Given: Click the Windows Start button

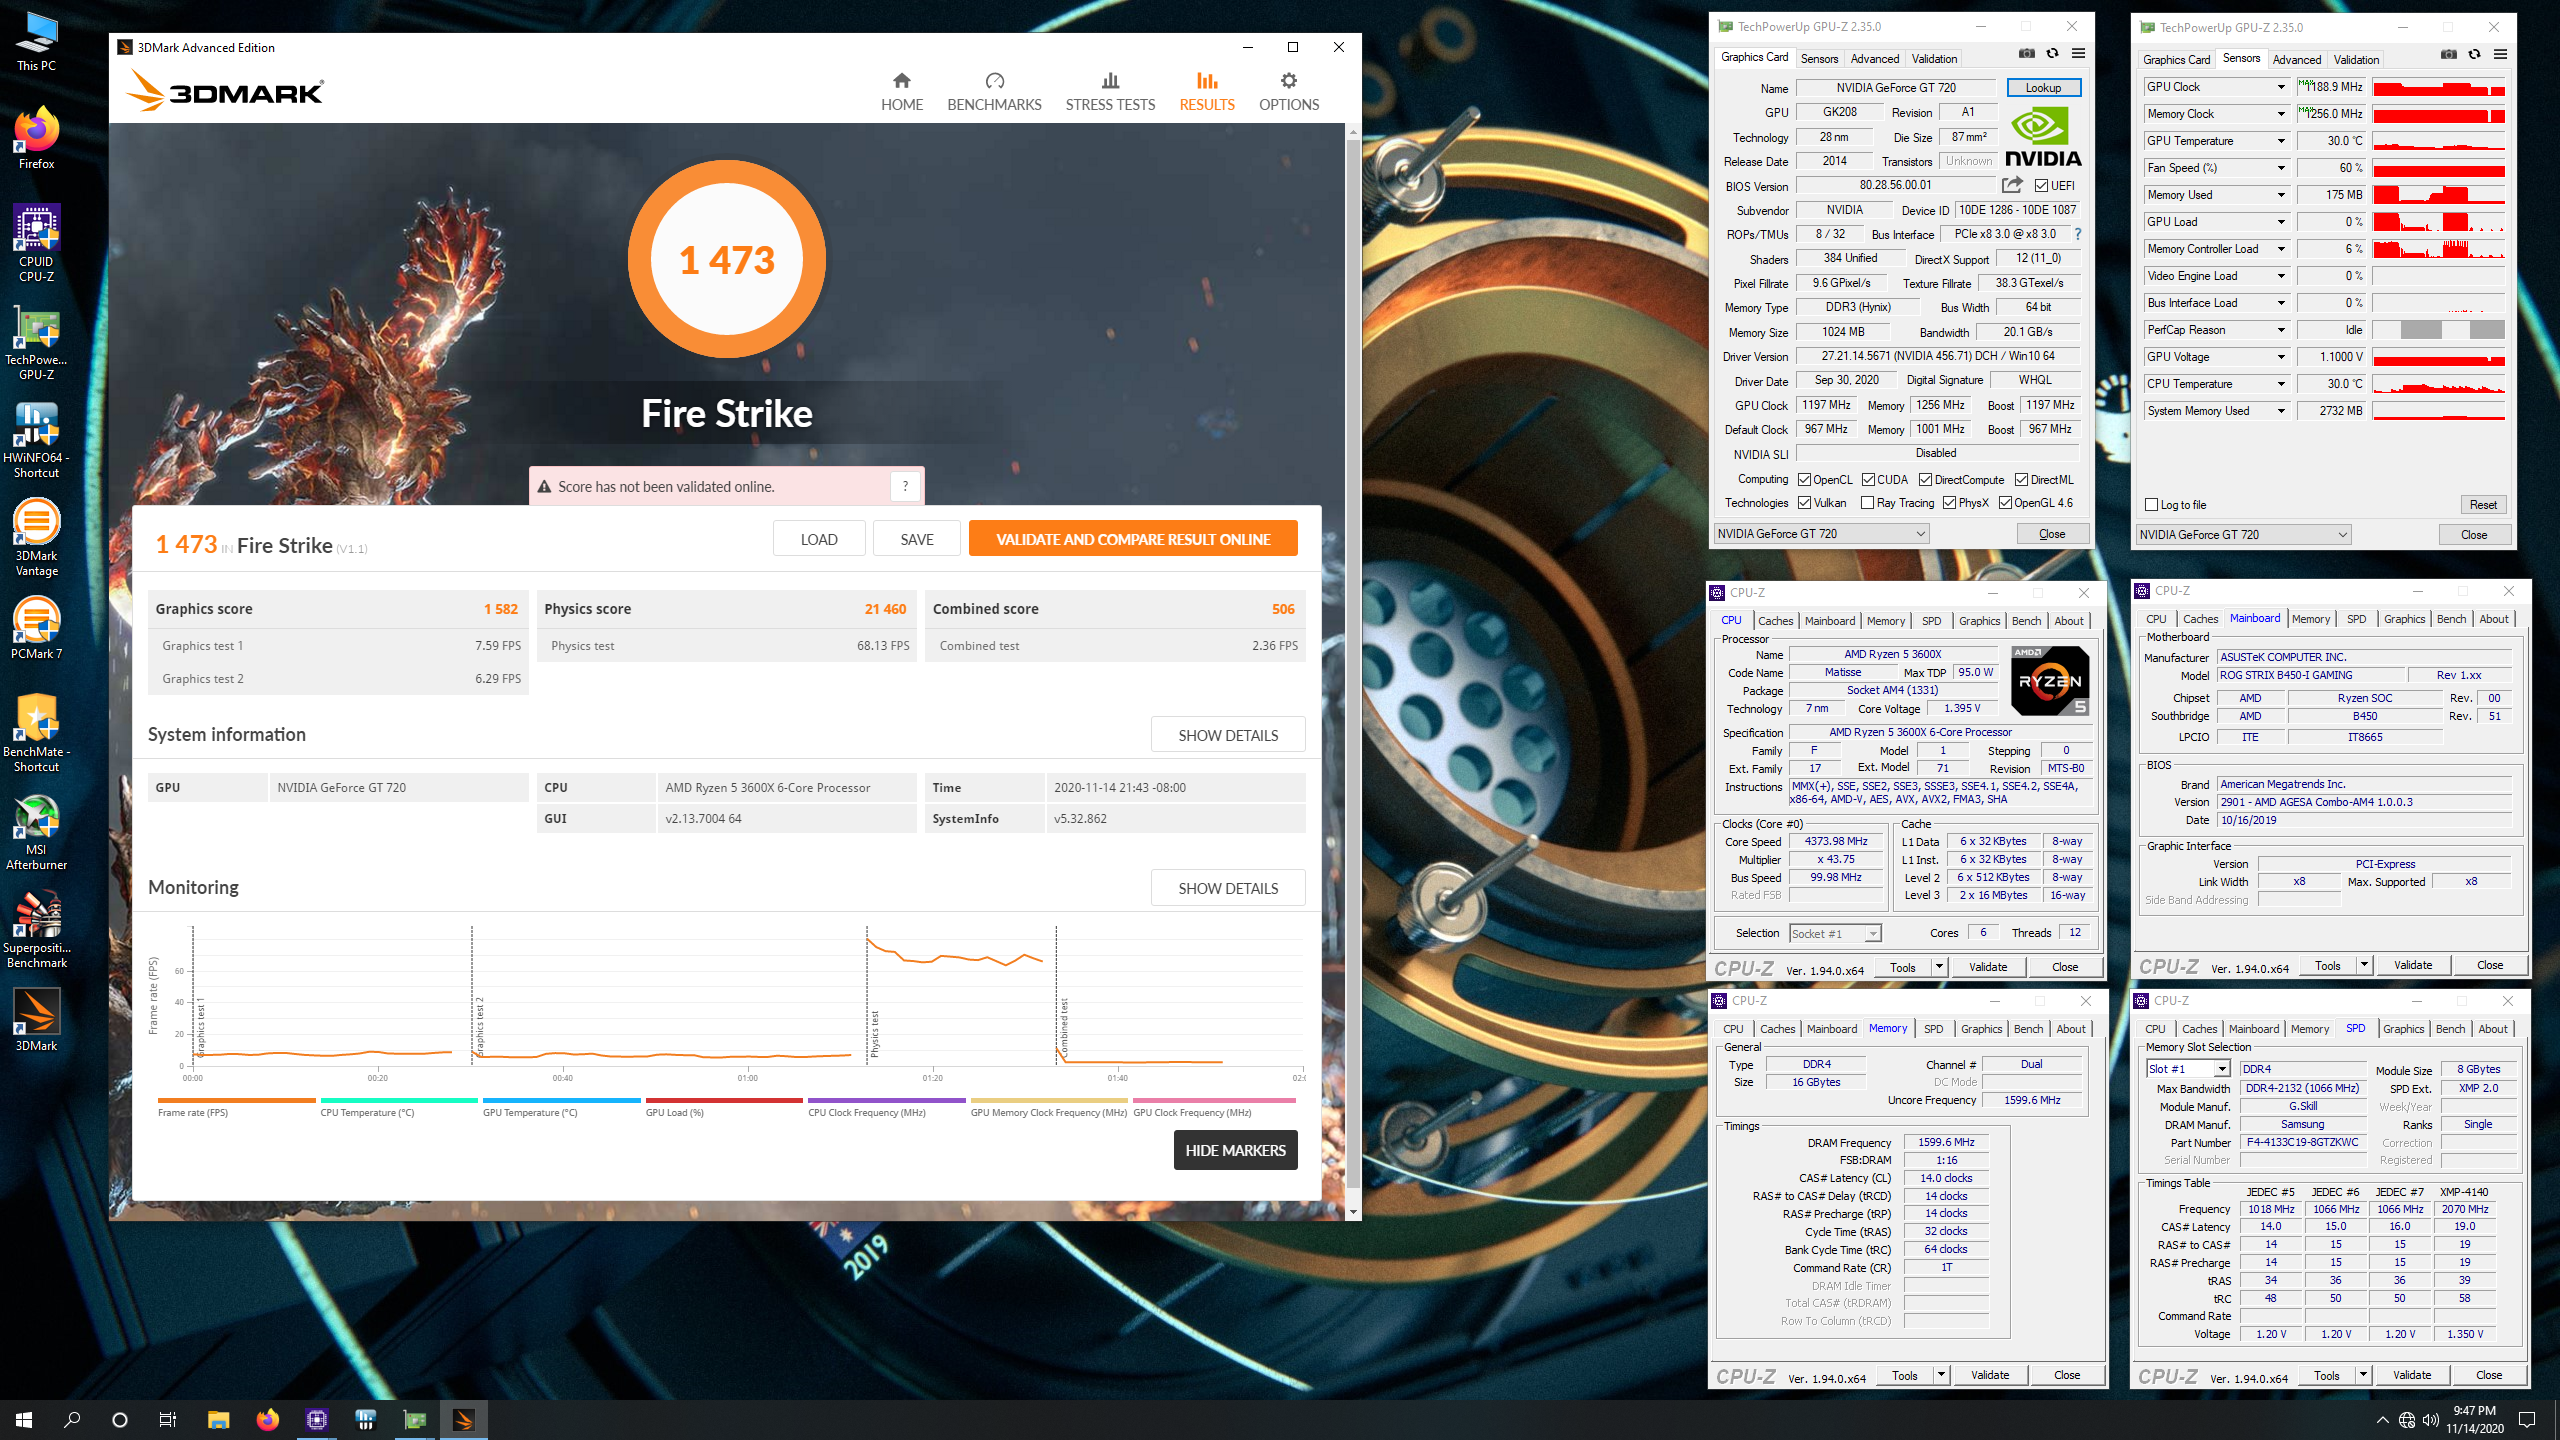Looking at the screenshot, I should coord(24,1420).
